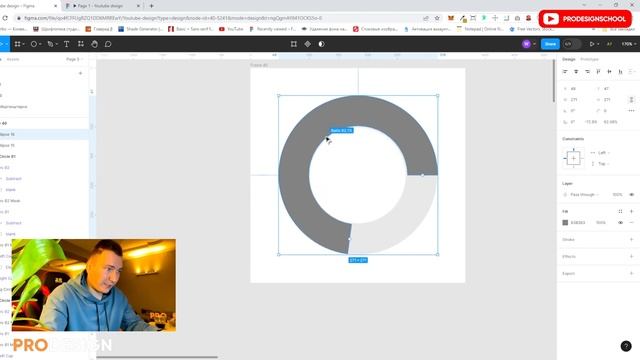Switch to Page 1 Youtube design browser tab
The width and height of the screenshot is (640, 360).
point(103,6)
